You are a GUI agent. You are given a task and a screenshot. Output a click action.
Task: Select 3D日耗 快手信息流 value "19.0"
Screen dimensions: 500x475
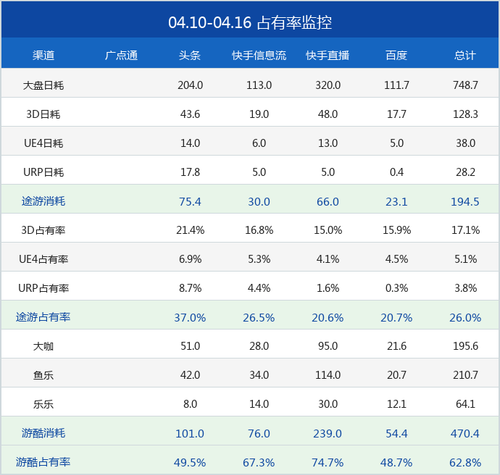(x=259, y=114)
